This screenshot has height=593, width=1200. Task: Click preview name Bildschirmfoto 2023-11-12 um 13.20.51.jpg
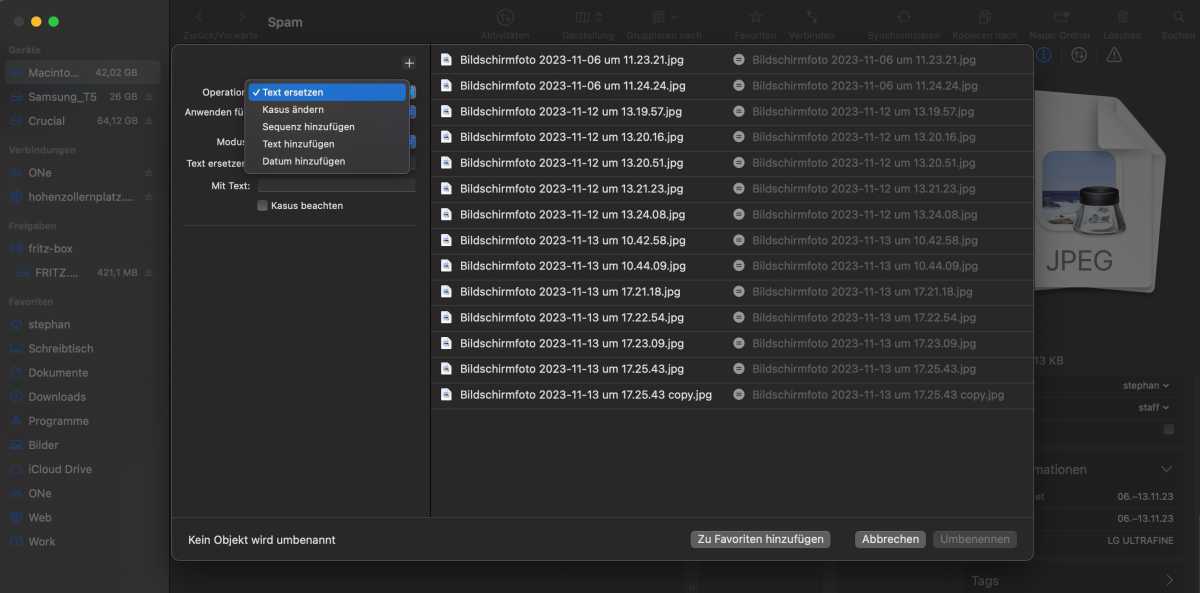pyautogui.click(x=863, y=163)
